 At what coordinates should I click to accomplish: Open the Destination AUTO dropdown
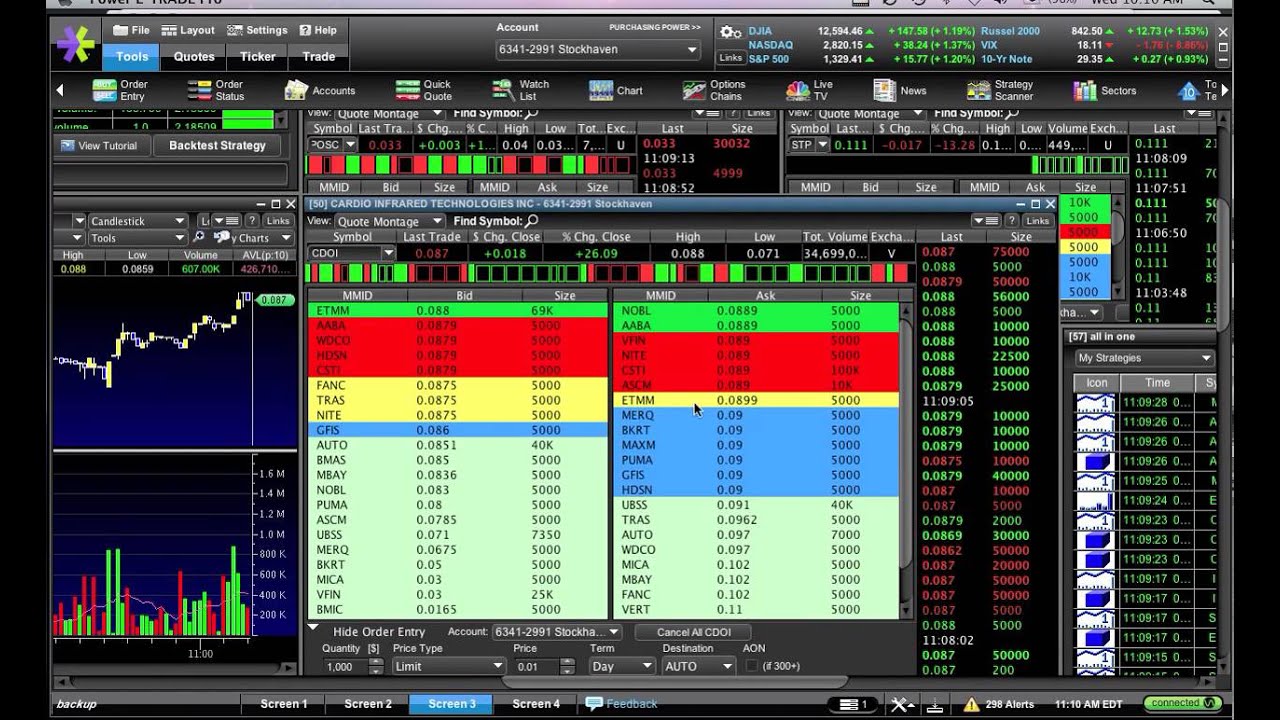tap(697, 666)
